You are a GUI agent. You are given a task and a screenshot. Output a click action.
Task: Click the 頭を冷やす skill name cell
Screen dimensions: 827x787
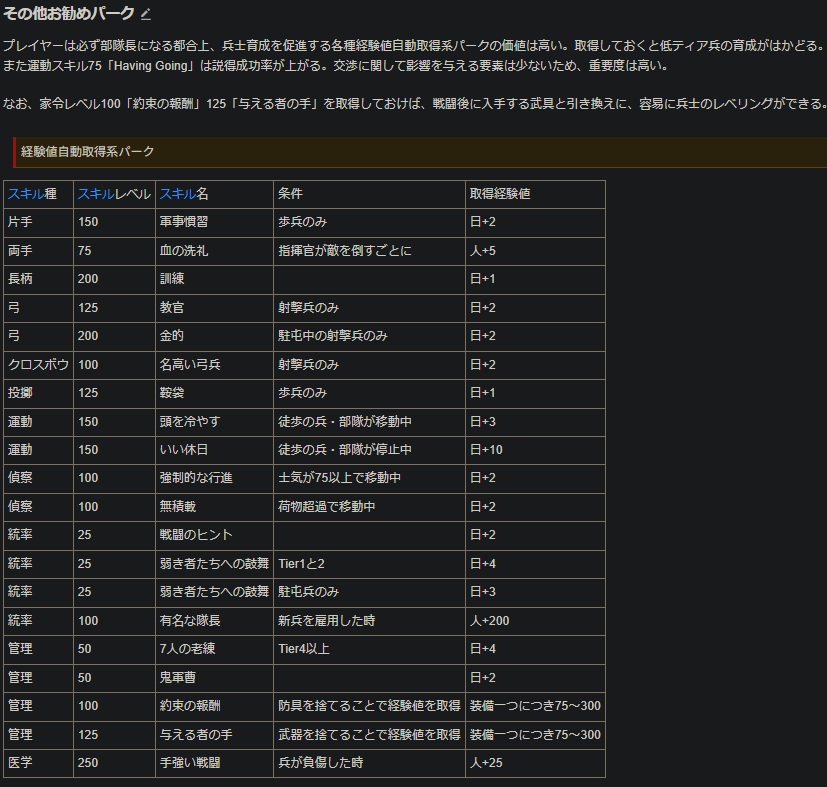[x=190, y=422]
